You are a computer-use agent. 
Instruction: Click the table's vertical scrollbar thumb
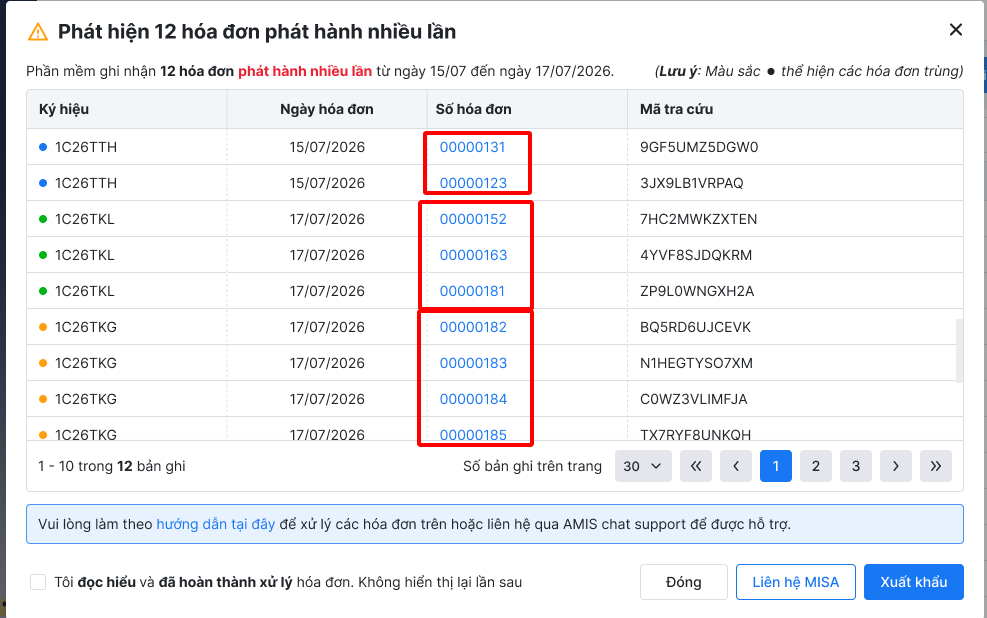[959, 351]
